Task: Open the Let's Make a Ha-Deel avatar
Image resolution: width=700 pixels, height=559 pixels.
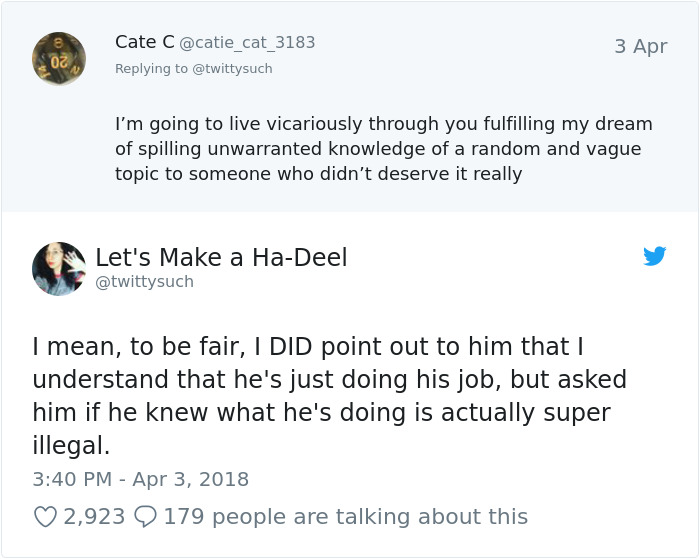Action: [x=59, y=268]
